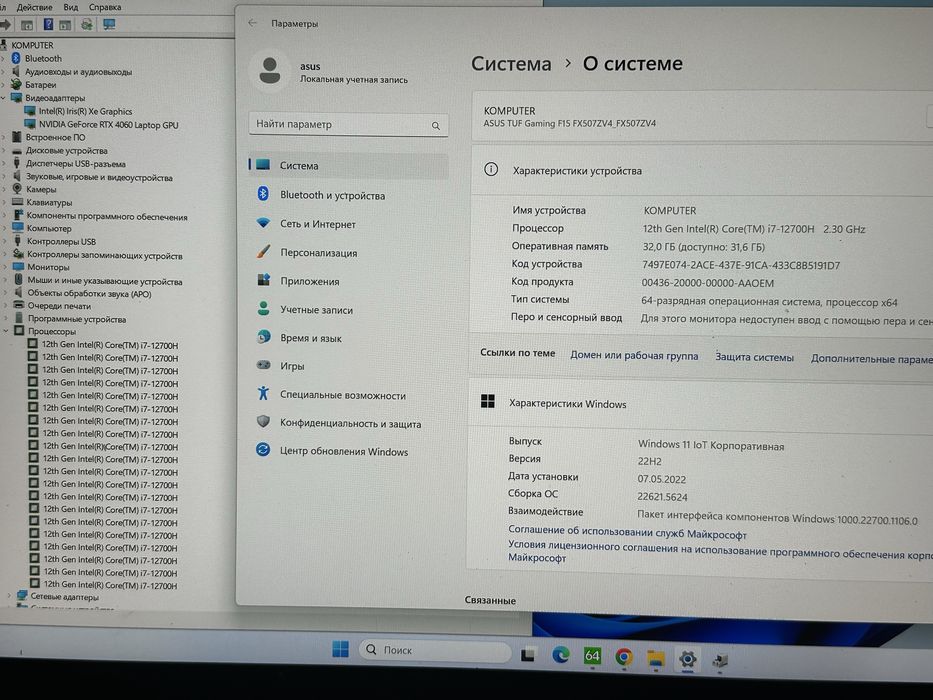Click the 22621.5624 build number value
This screenshot has width=933, height=700.
662,497
